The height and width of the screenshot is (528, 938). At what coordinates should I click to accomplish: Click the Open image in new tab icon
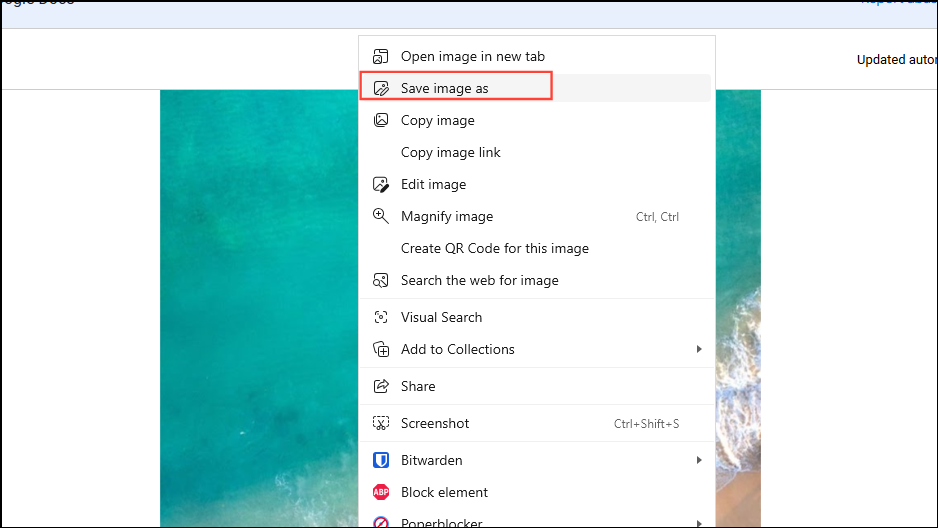pos(380,56)
